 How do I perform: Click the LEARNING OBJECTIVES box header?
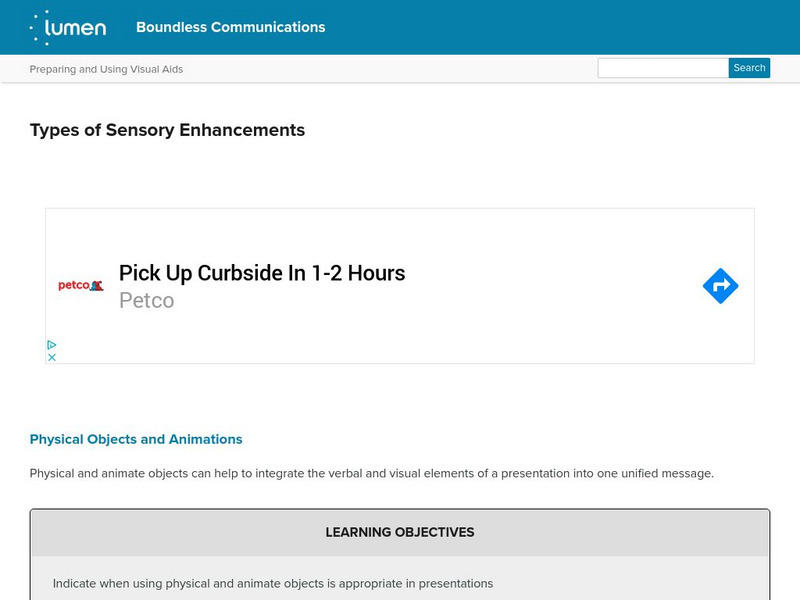tap(400, 532)
